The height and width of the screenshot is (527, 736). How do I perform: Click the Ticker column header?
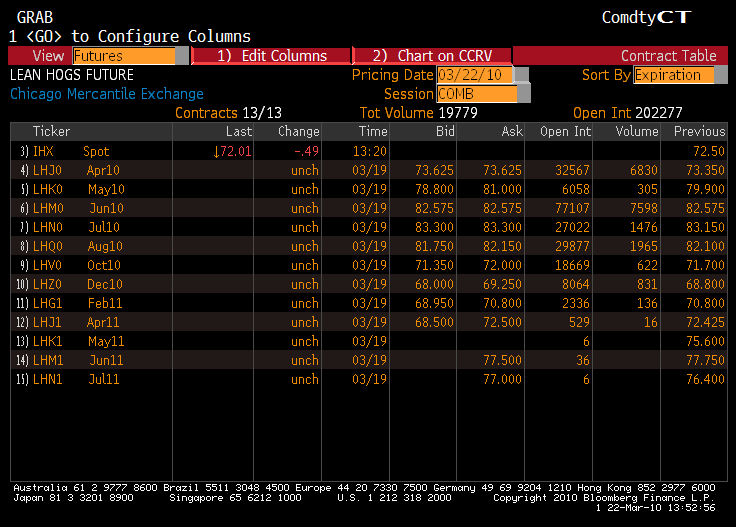pyautogui.click(x=51, y=131)
